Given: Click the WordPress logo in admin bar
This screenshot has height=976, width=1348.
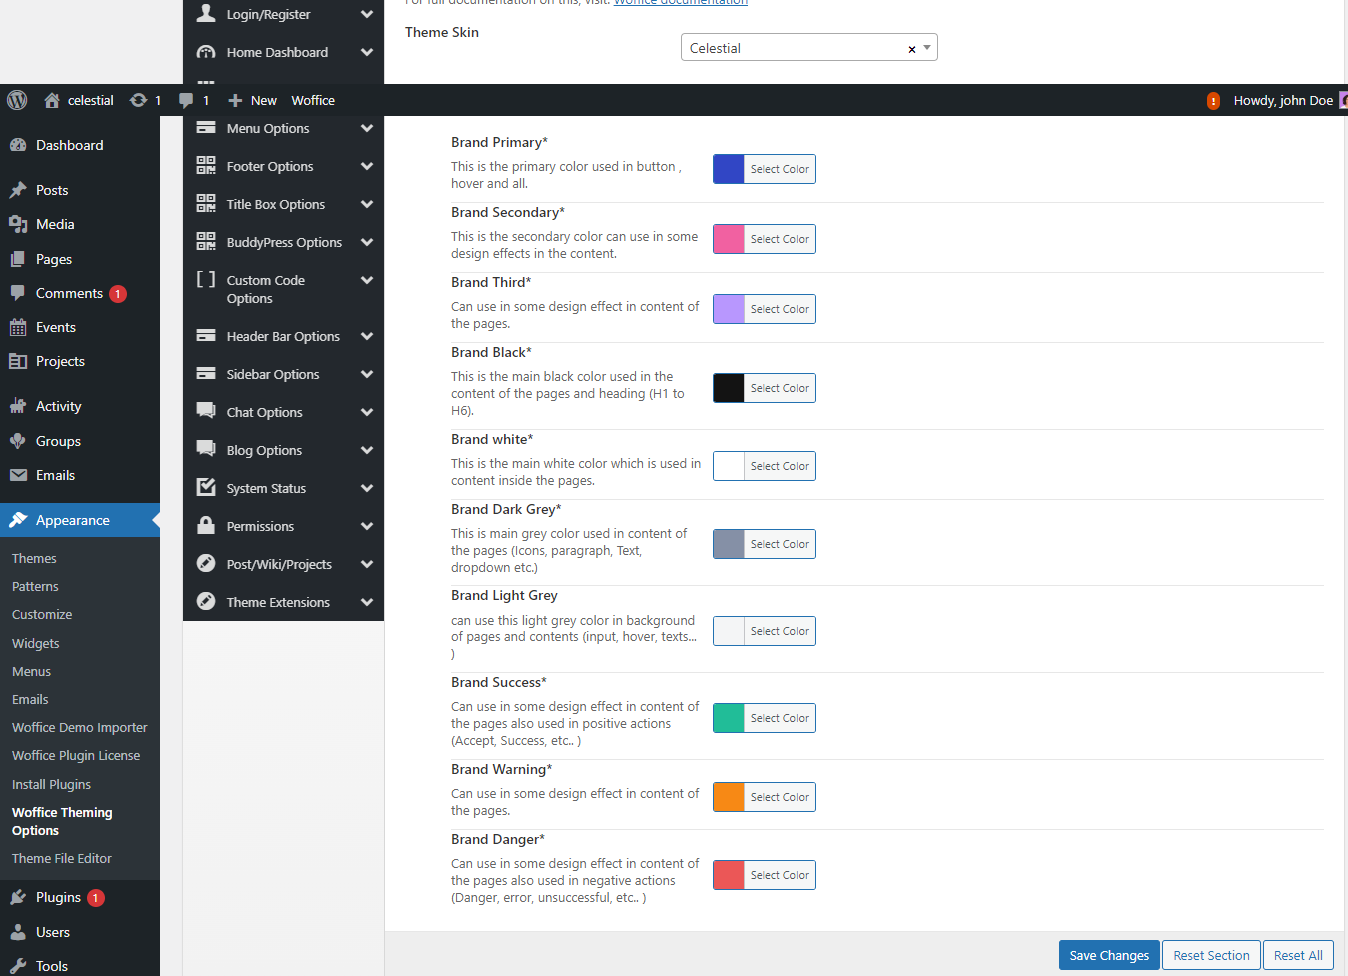Looking at the screenshot, I should (17, 100).
